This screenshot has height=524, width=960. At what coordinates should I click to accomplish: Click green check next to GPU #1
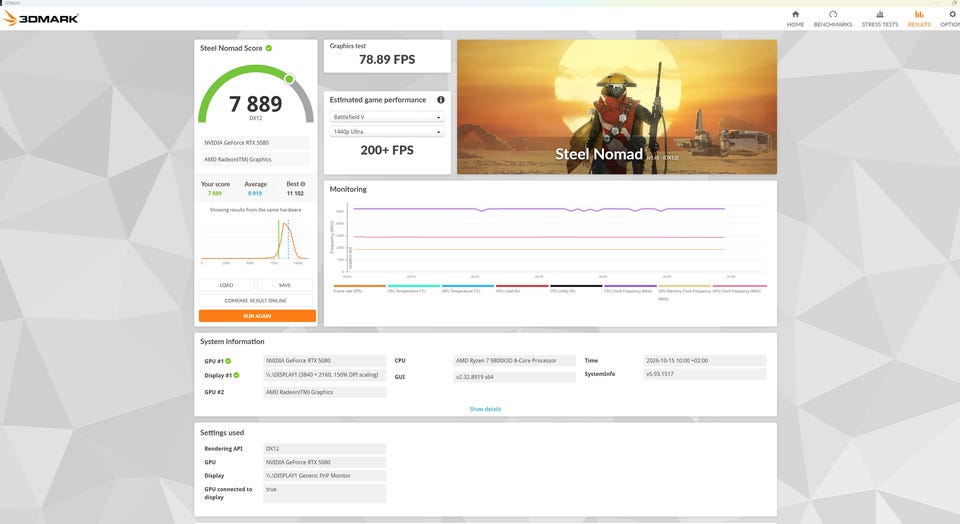[x=228, y=361]
